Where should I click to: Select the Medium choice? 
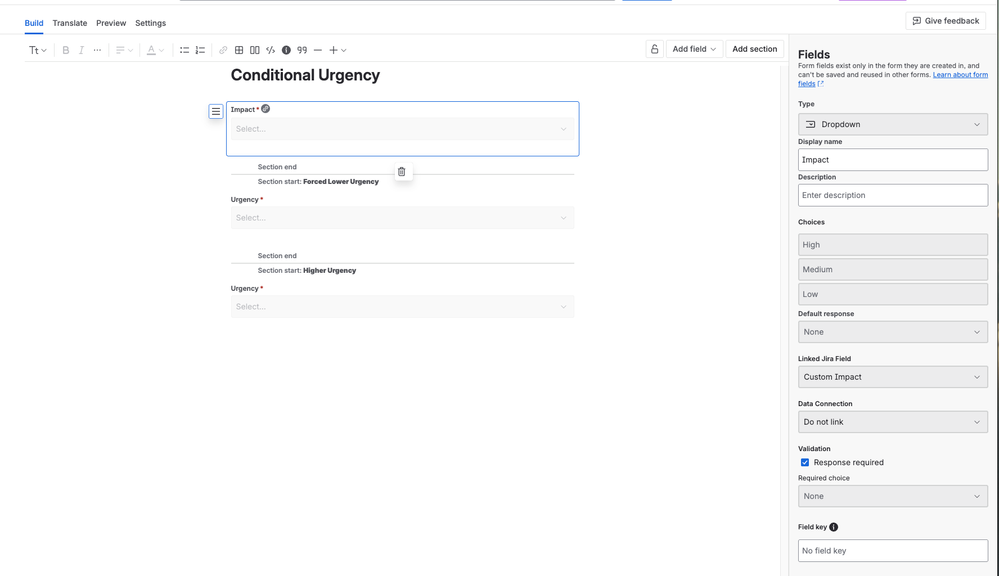coord(893,270)
